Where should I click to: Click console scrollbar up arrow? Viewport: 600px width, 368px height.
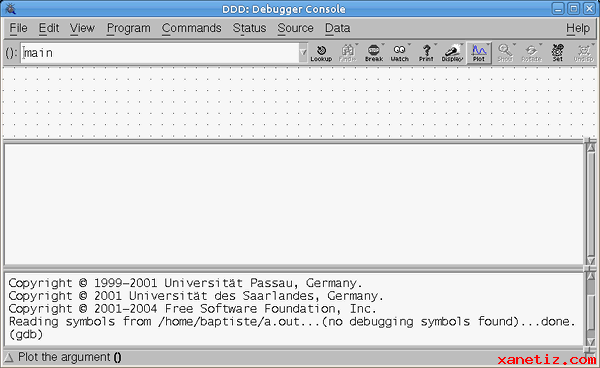[591, 276]
